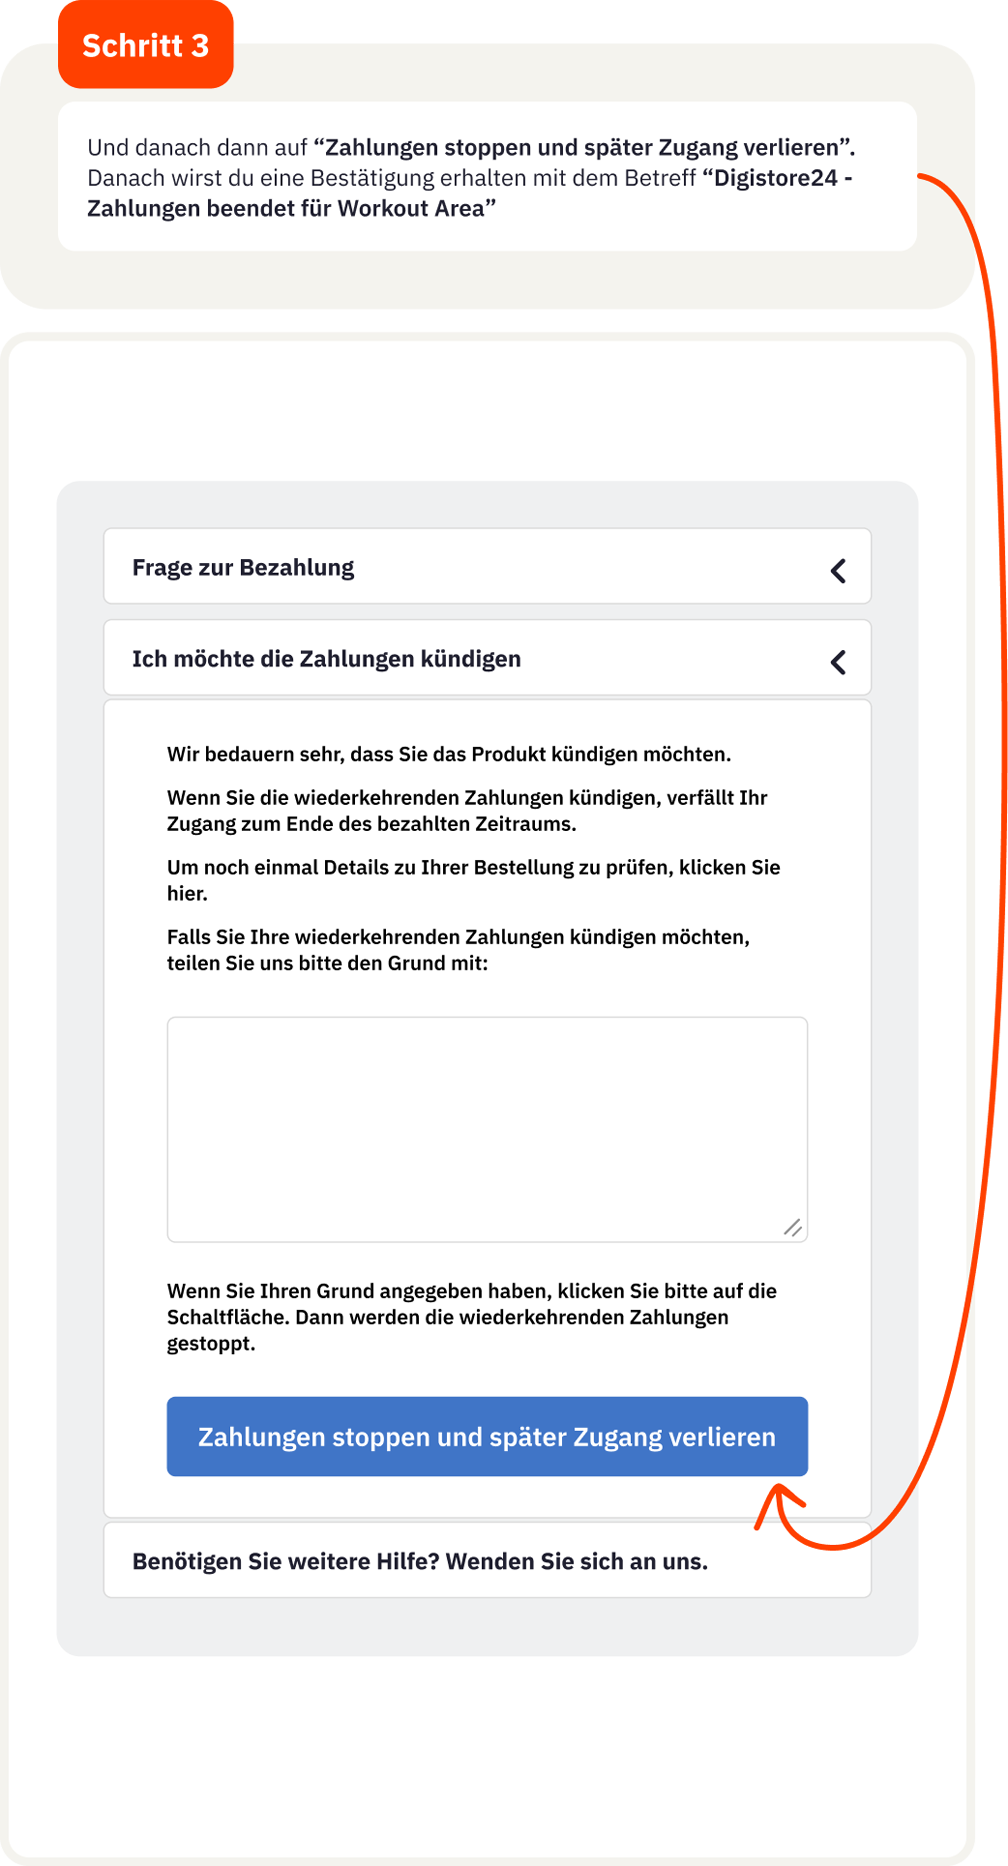Click the "Wenn Sie Ihren Grund angegeben haben" paragraph

(x=471, y=1316)
